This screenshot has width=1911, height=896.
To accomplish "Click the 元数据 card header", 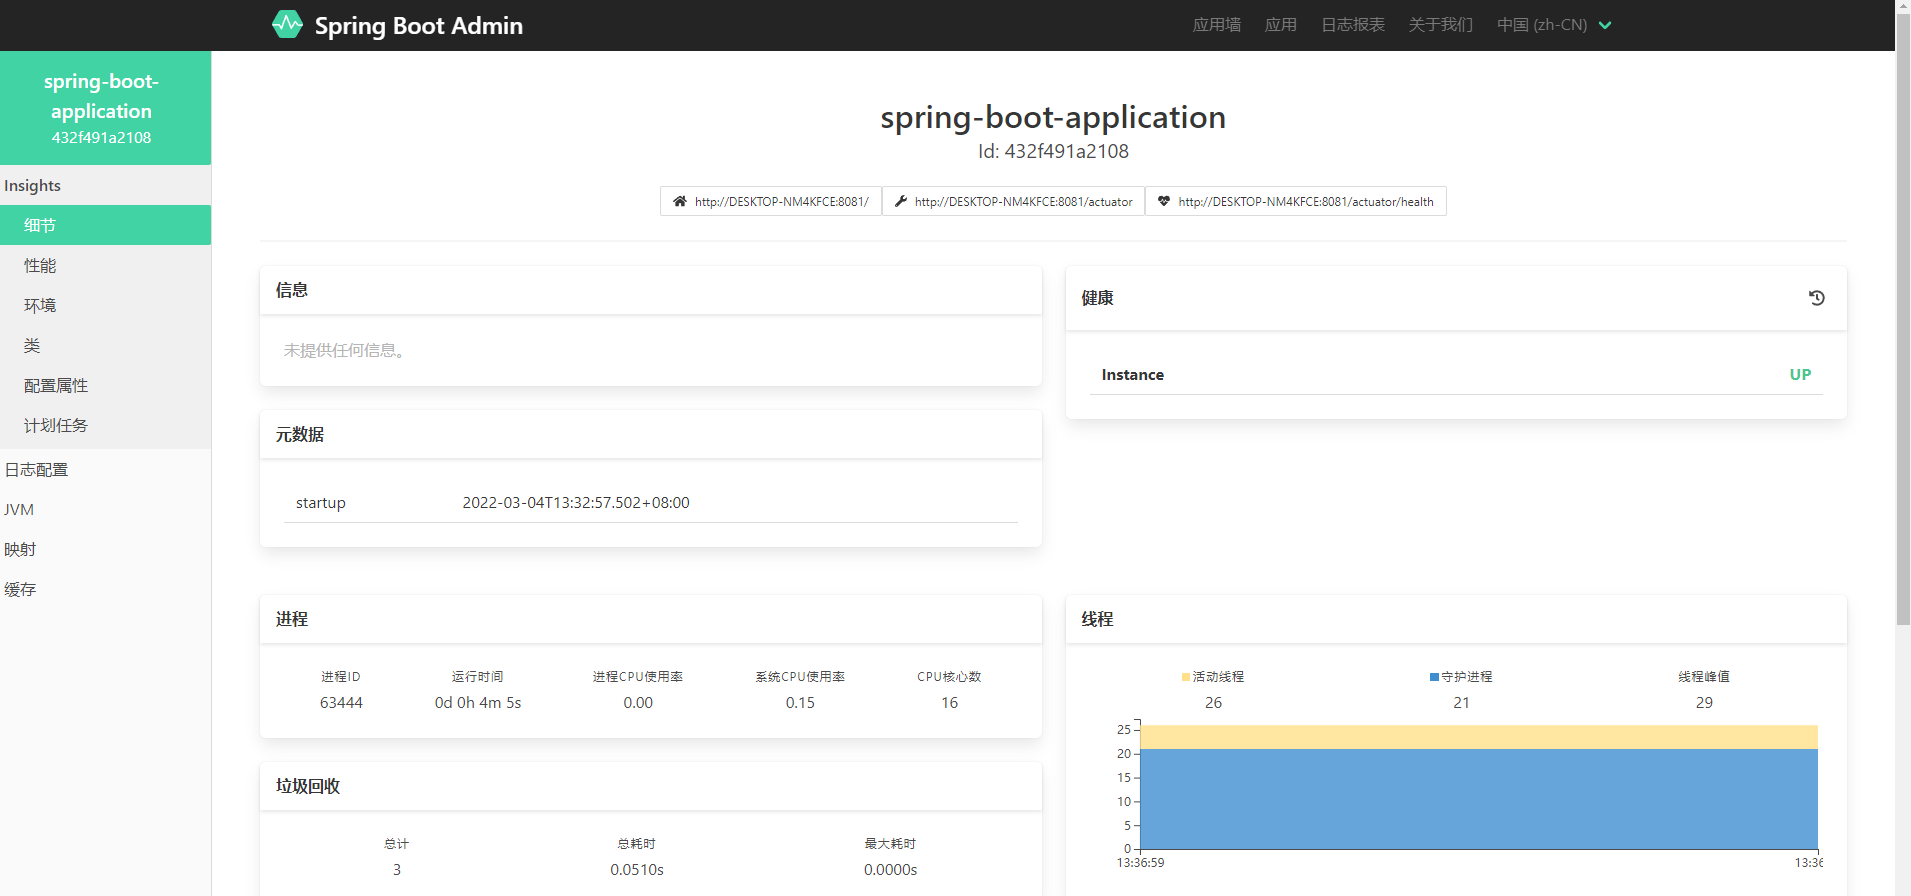I will (651, 434).
